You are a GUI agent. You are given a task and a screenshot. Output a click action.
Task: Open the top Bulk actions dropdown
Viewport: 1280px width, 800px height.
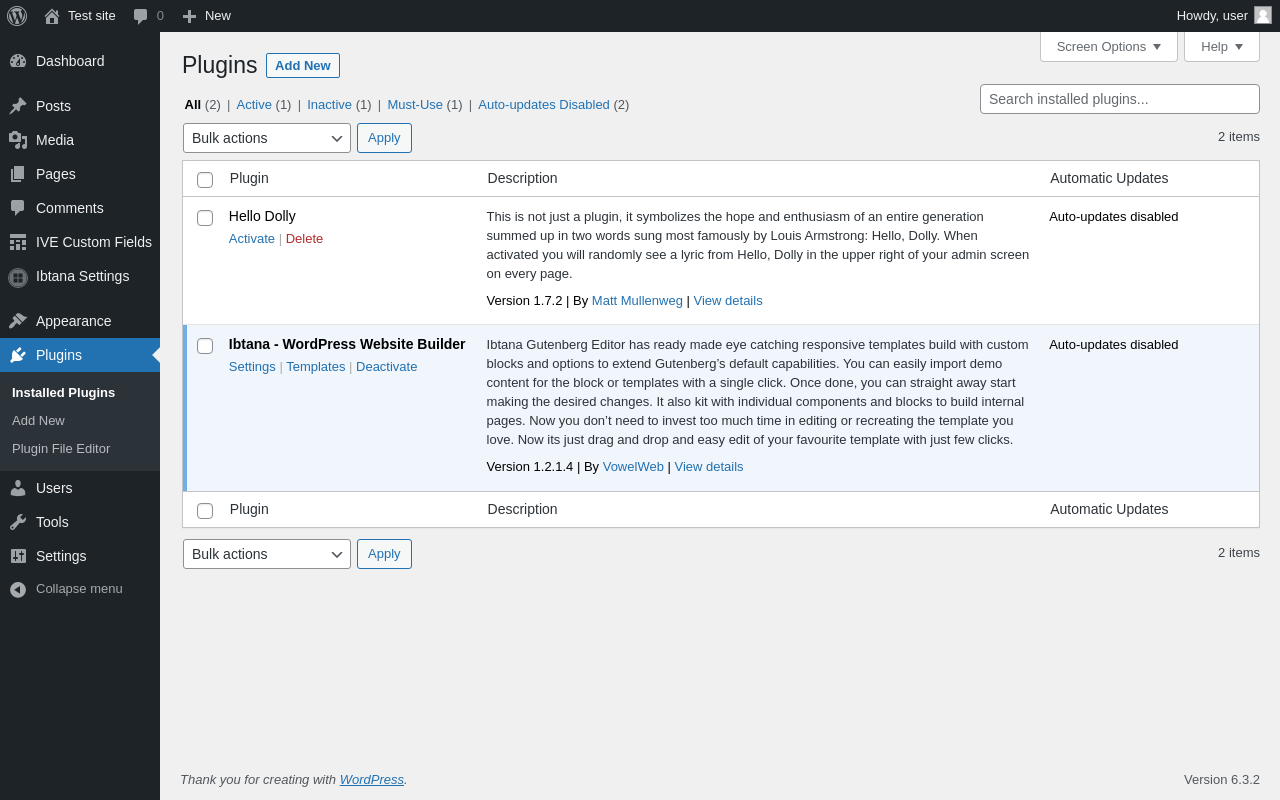(x=267, y=138)
